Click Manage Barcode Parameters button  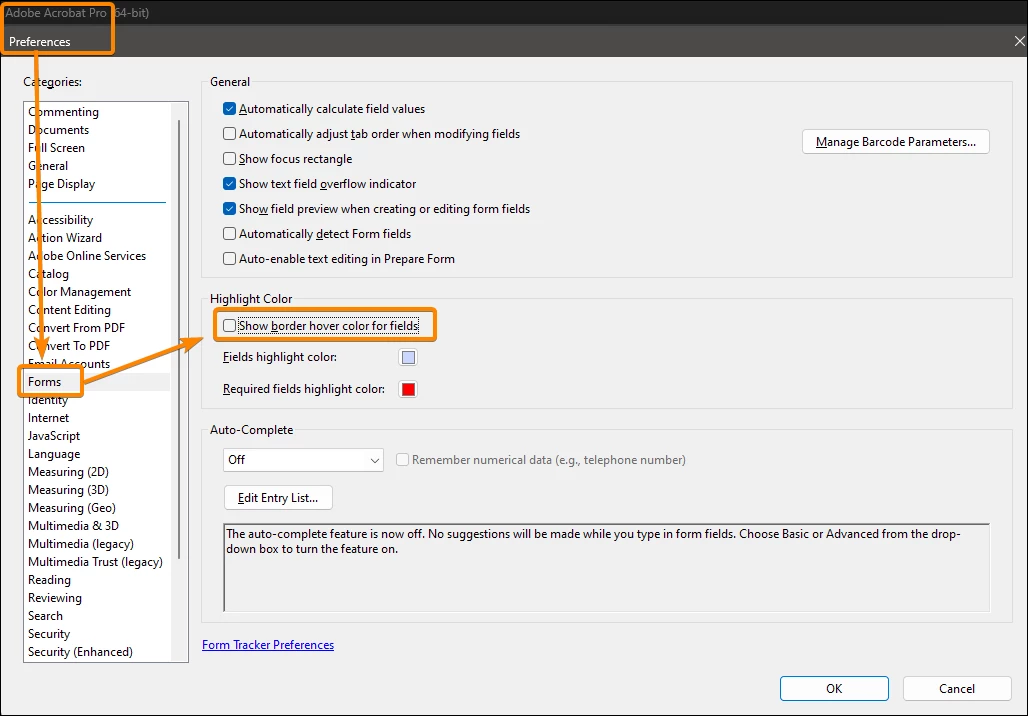896,142
